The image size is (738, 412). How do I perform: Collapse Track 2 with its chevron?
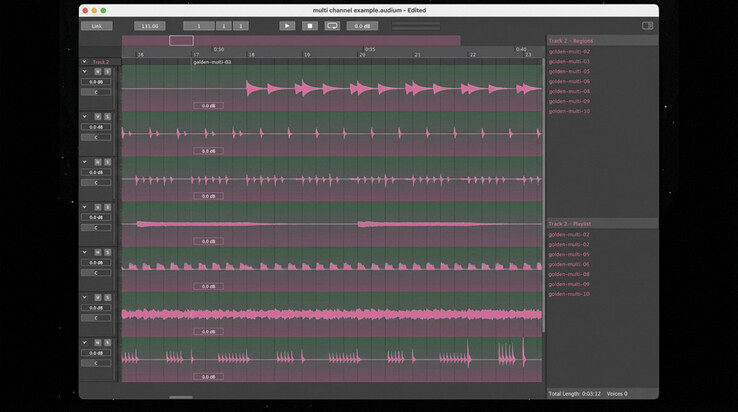coord(84,62)
